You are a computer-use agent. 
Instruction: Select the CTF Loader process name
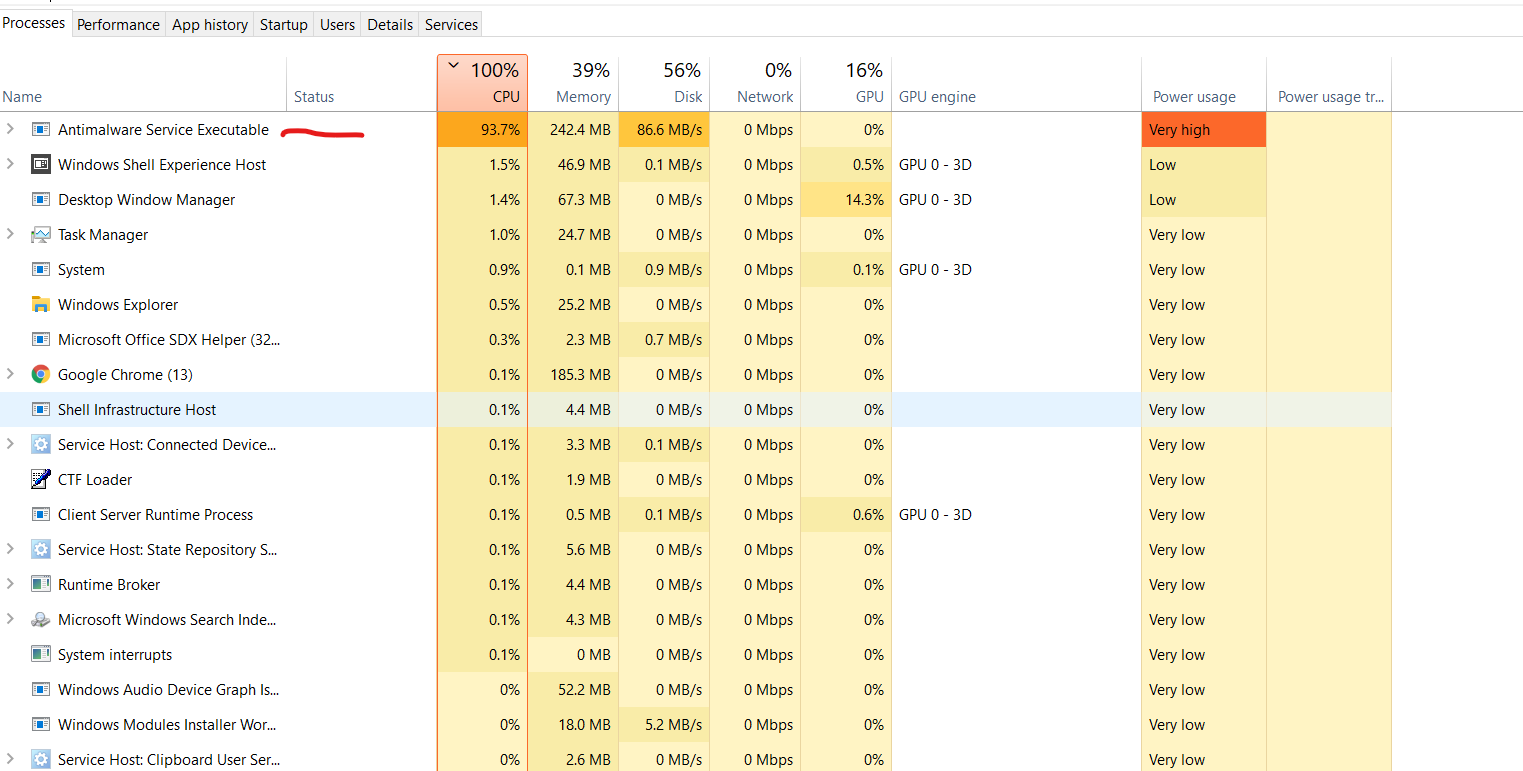tap(95, 480)
